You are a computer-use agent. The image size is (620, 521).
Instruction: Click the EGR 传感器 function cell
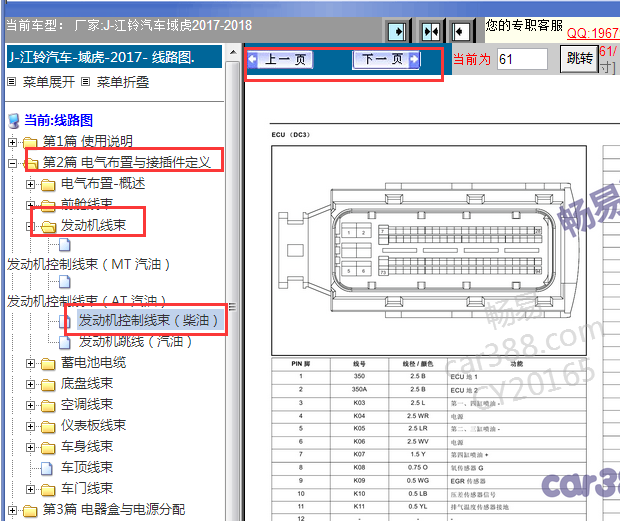pos(516,481)
